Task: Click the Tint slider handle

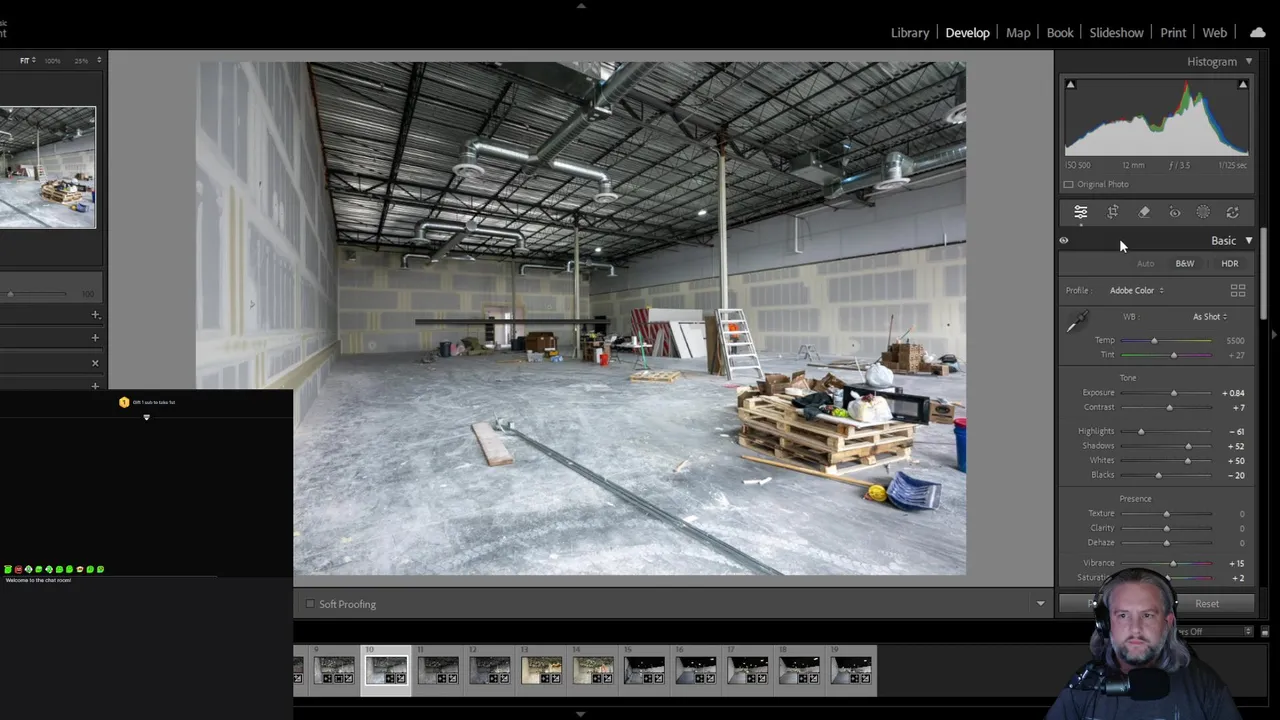Action: pyautogui.click(x=1174, y=355)
